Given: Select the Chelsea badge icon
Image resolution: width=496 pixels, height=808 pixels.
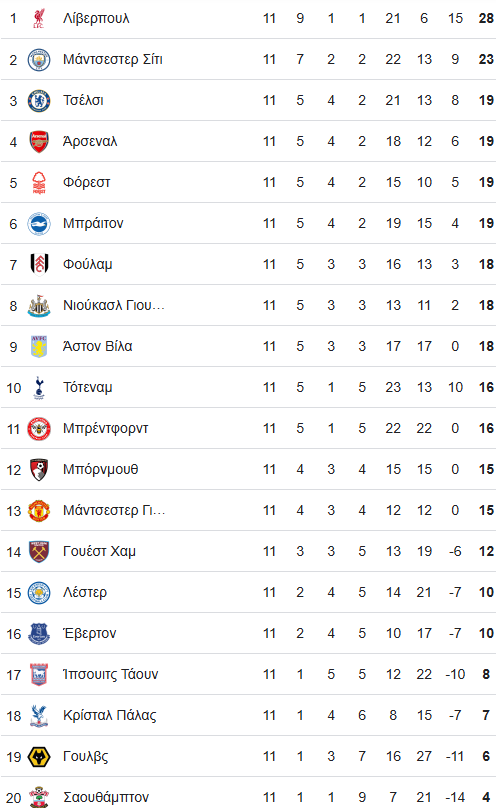Looking at the screenshot, I should coord(39,100).
